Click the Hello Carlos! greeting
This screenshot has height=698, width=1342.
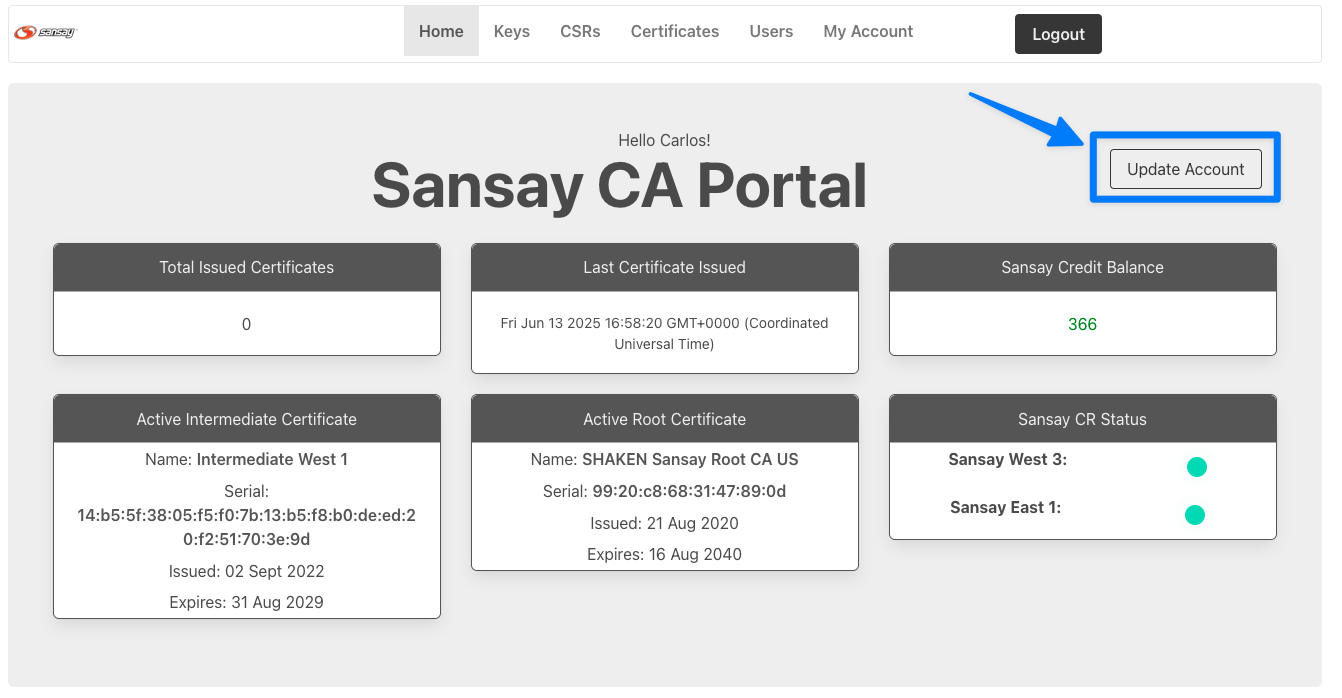pos(665,140)
